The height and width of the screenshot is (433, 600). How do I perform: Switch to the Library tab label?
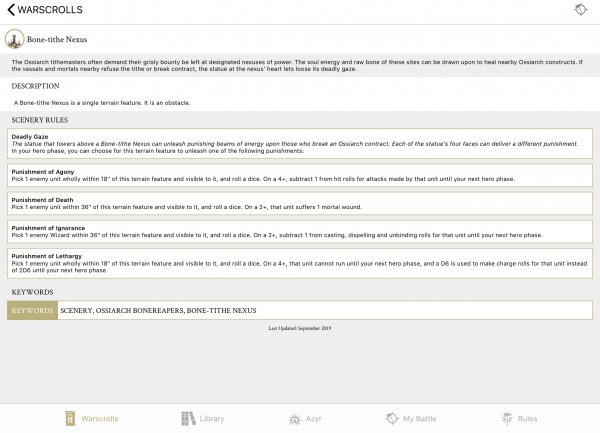[211, 418]
